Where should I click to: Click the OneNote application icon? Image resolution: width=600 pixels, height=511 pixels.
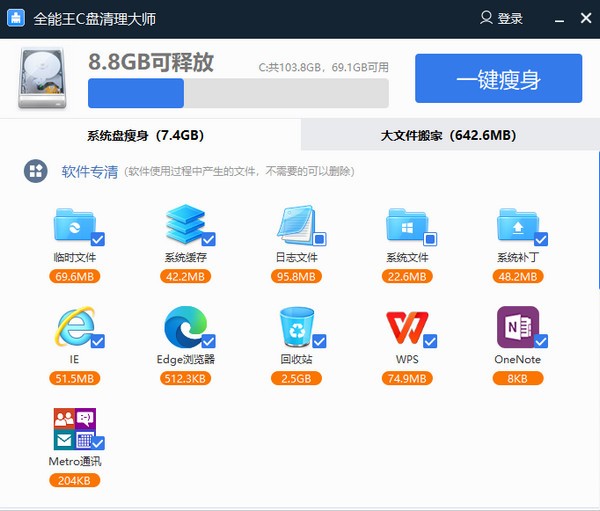pos(517,327)
